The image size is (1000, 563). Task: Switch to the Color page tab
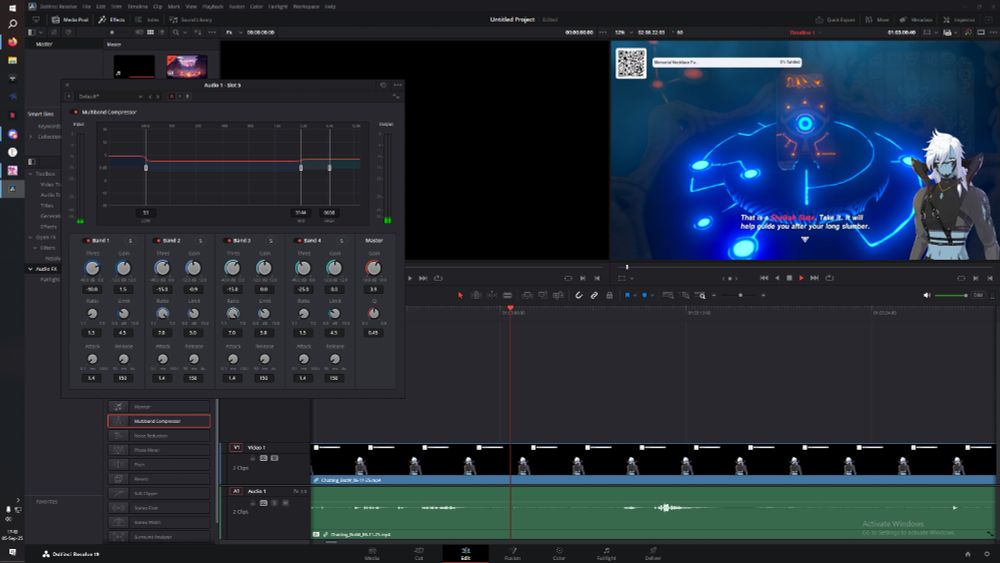pos(559,553)
